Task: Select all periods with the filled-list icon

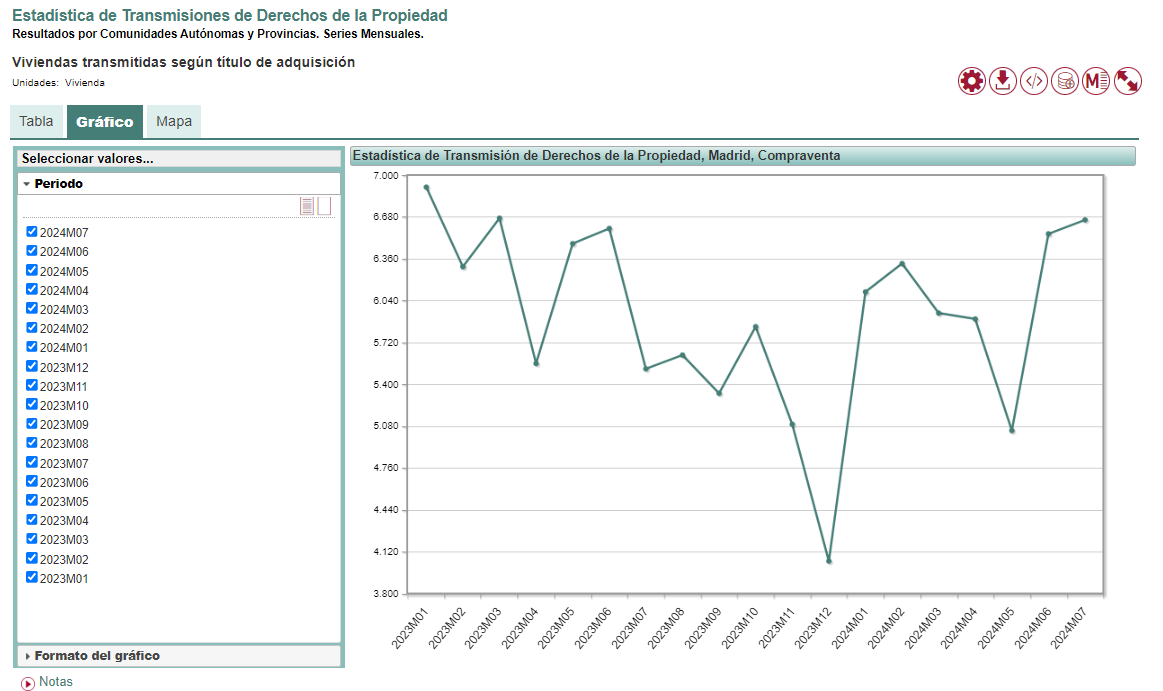Action: click(305, 206)
